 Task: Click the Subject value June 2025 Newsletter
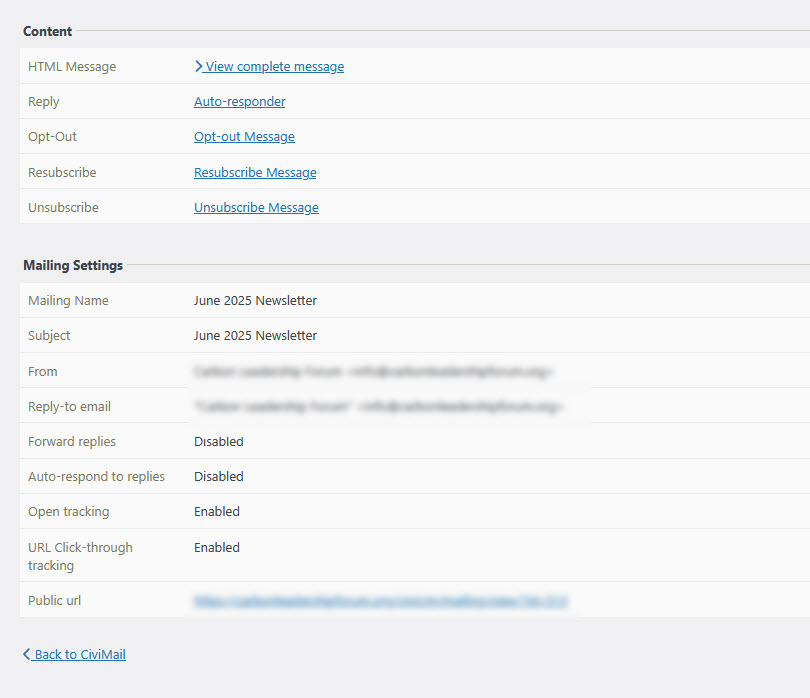(255, 336)
